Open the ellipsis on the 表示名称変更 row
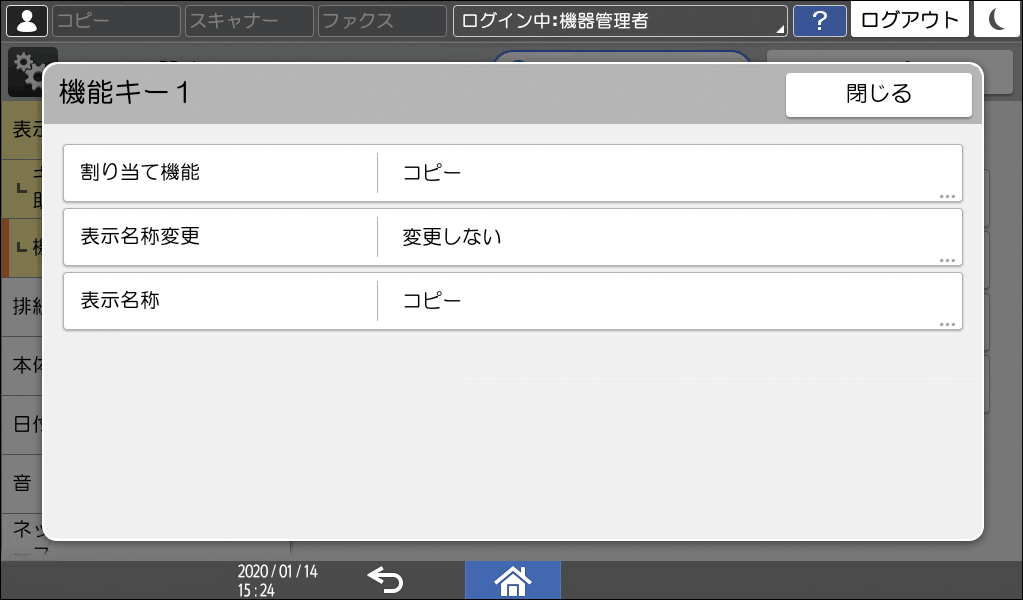The image size is (1023, 600). click(x=948, y=261)
